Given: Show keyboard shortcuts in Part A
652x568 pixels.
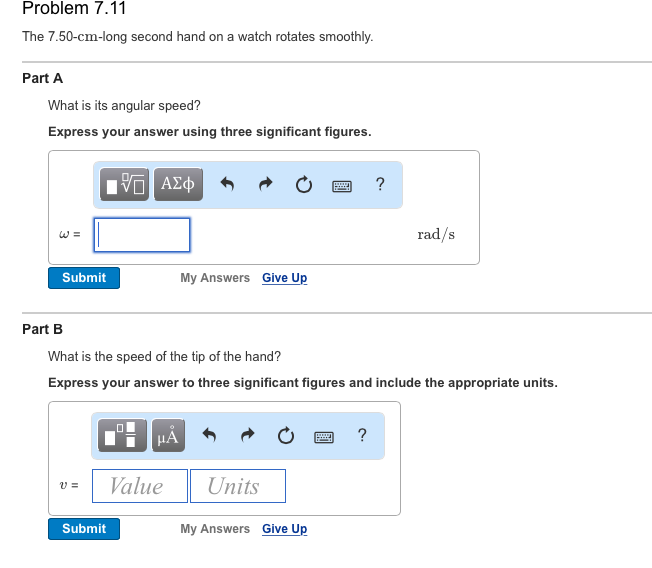Looking at the screenshot, I should pyautogui.click(x=341, y=185).
